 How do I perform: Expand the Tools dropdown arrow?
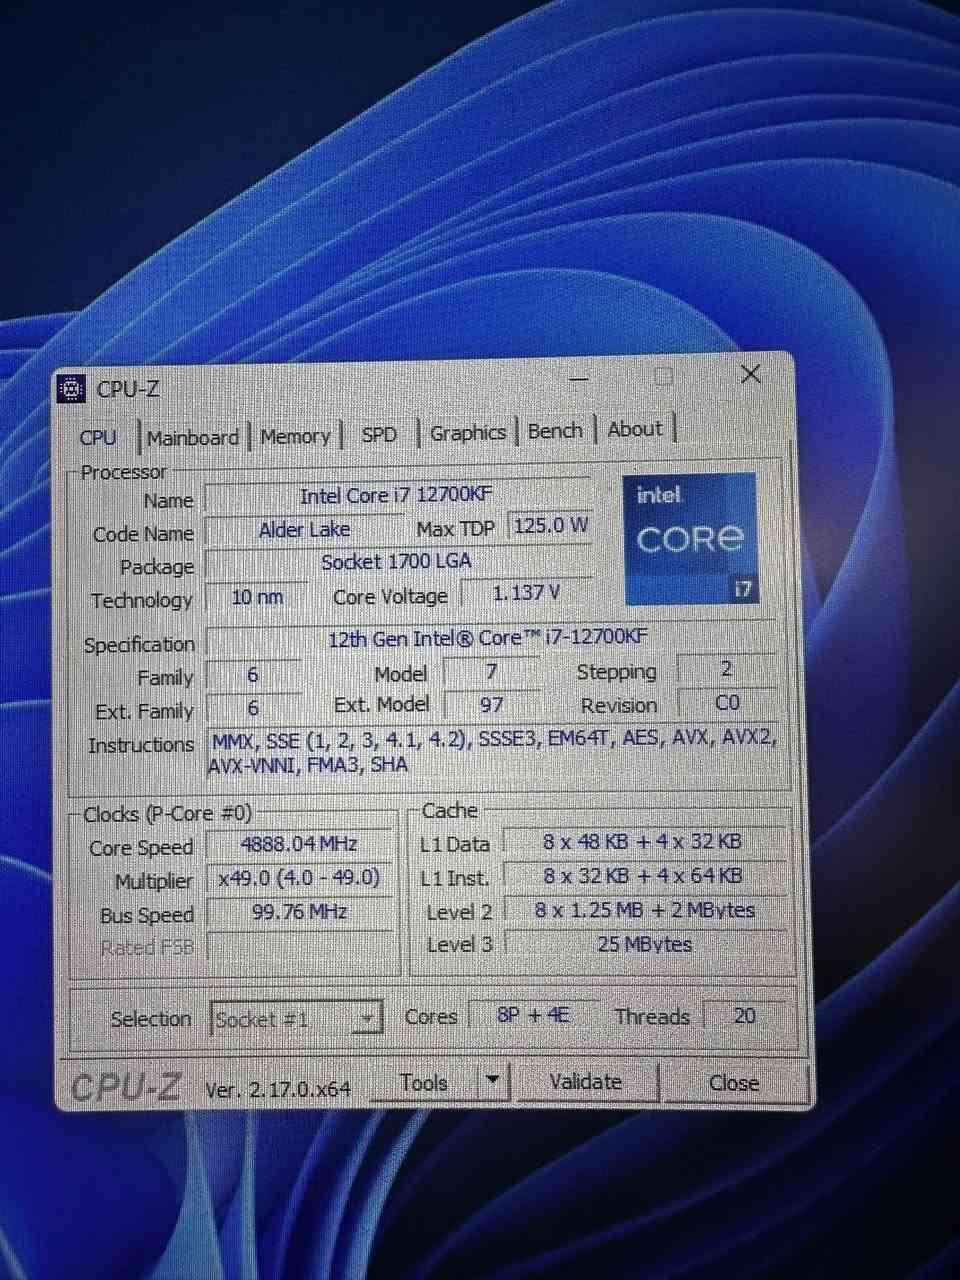(491, 1080)
